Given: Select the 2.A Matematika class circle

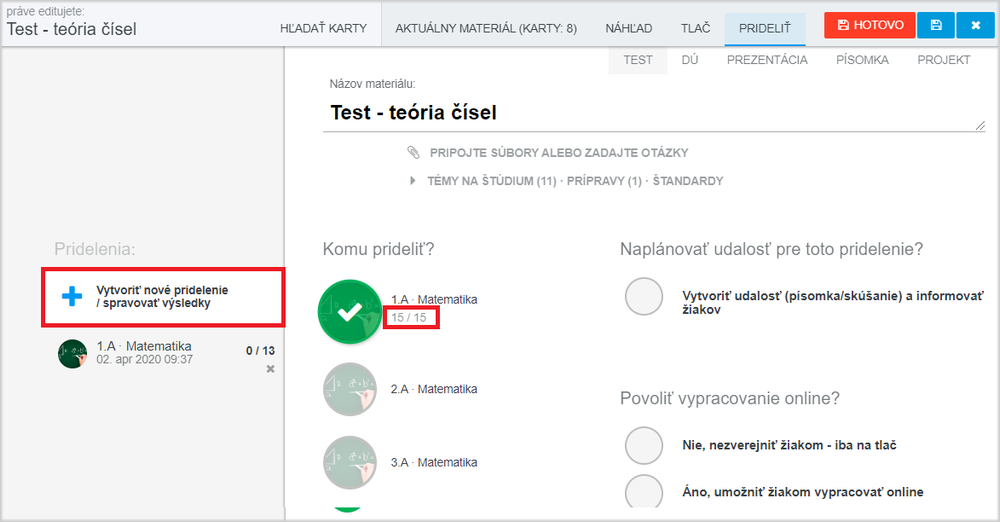Looking at the screenshot, I should (x=349, y=389).
